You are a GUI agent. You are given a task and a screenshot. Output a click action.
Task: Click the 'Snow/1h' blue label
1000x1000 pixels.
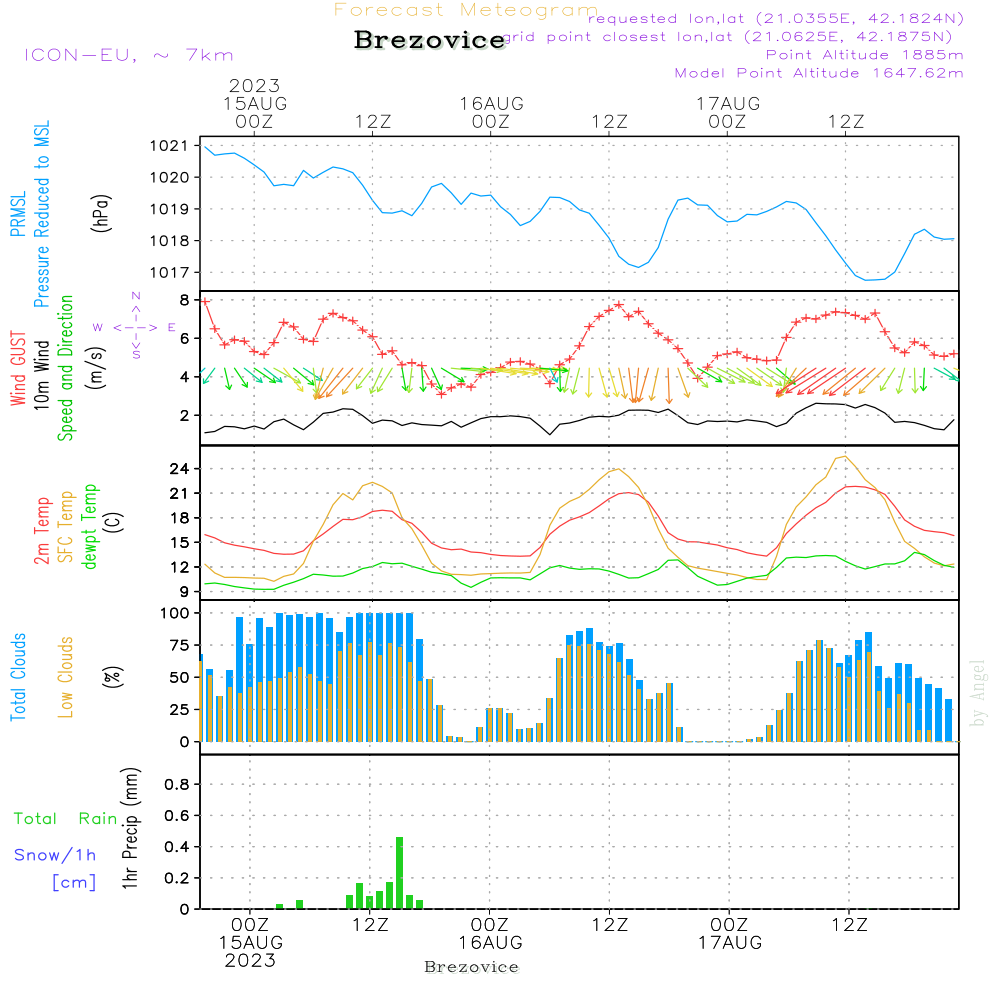pyautogui.click(x=55, y=855)
